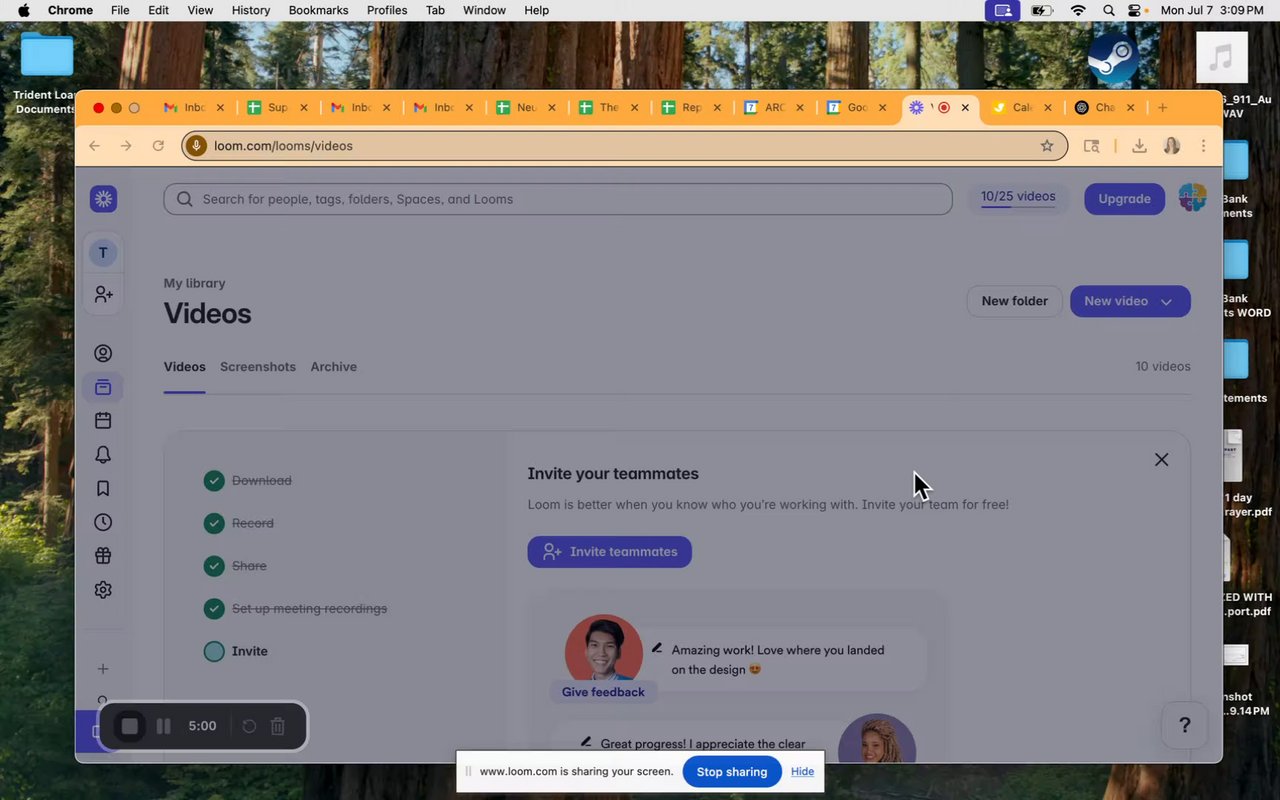Open macOS Spotlight search icon
This screenshot has width=1280, height=800.
click(1108, 10)
